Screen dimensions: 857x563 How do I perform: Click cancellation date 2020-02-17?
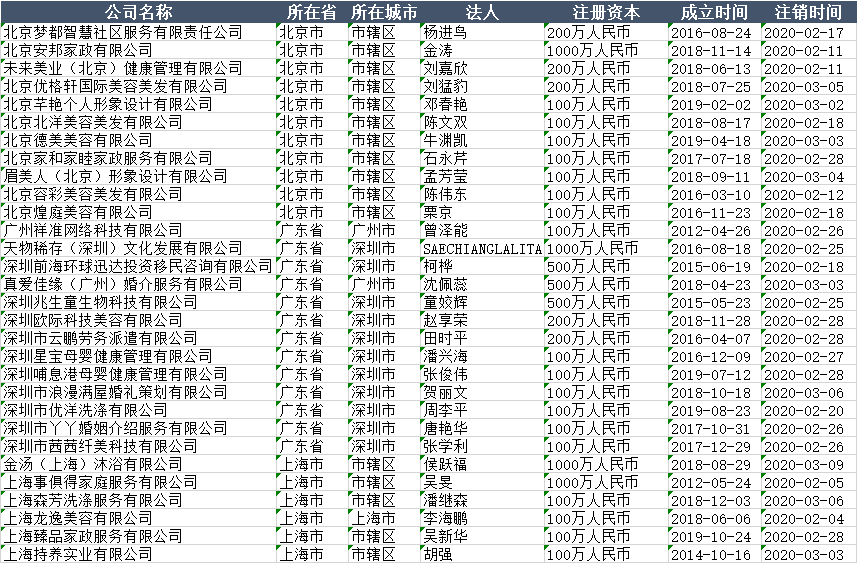click(808, 32)
